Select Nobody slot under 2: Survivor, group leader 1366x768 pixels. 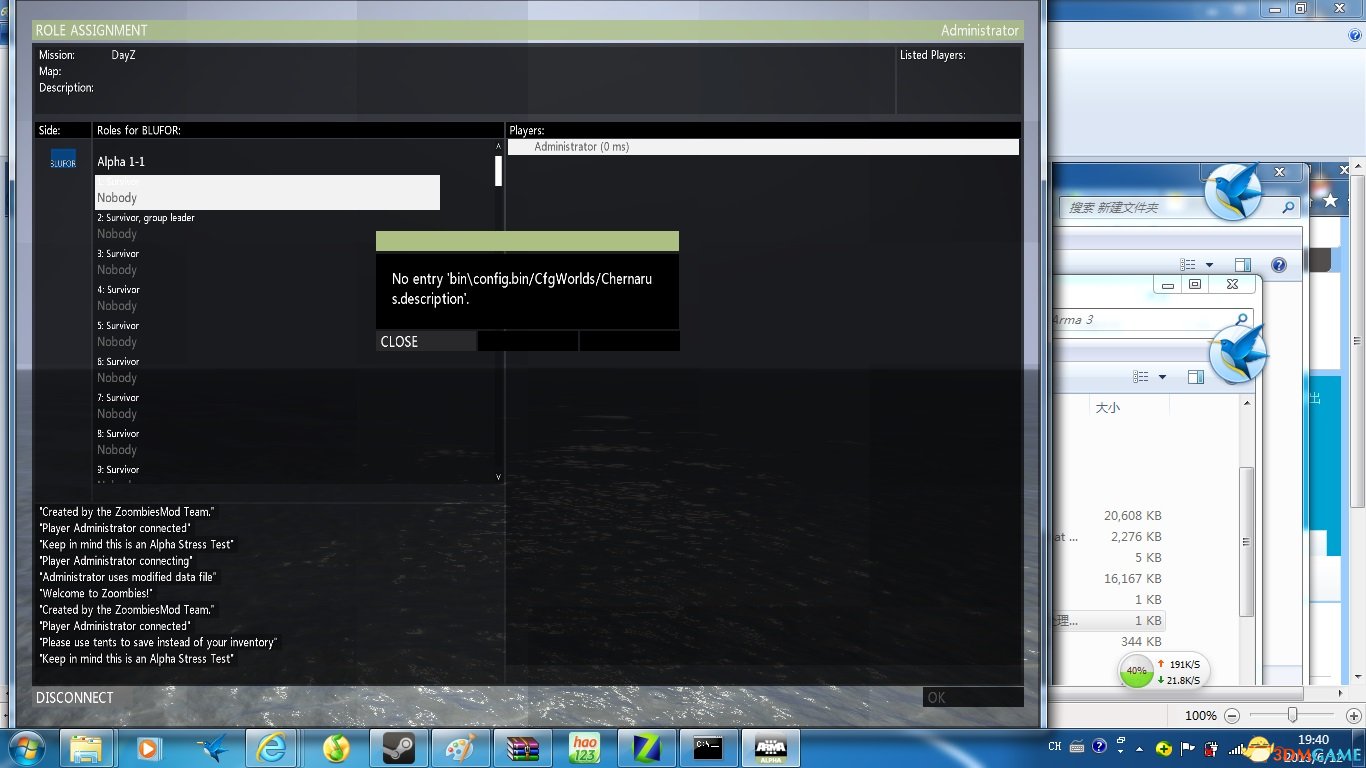tap(117, 234)
